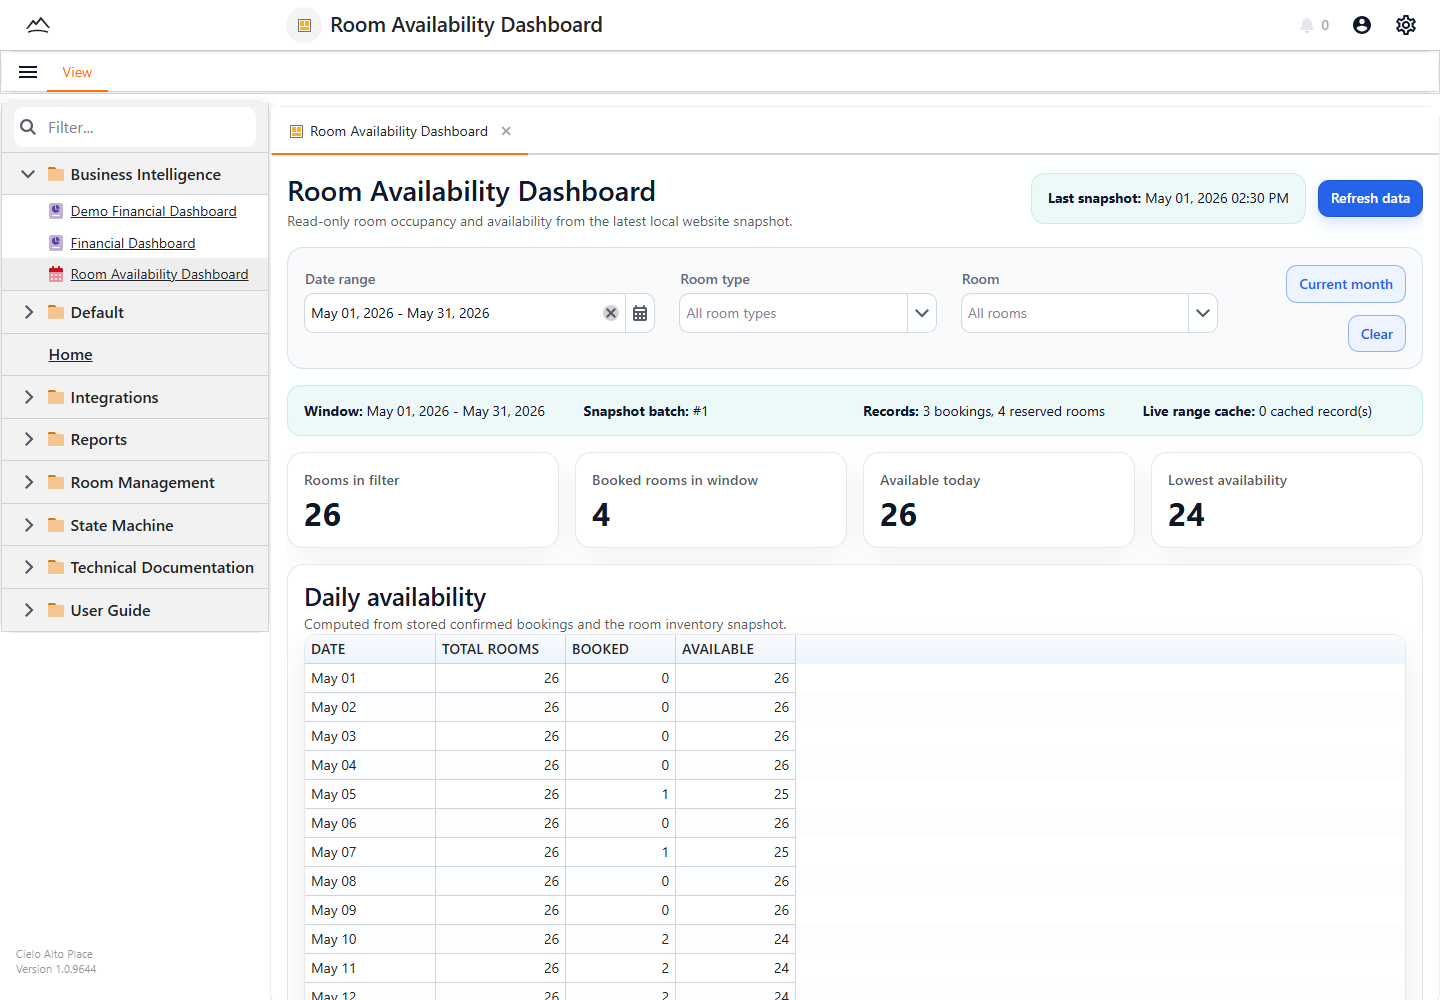Select the May 05 row date cell
Image resolution: width=1440 pixels, height=1000 pixels.
tap(370, 794)
